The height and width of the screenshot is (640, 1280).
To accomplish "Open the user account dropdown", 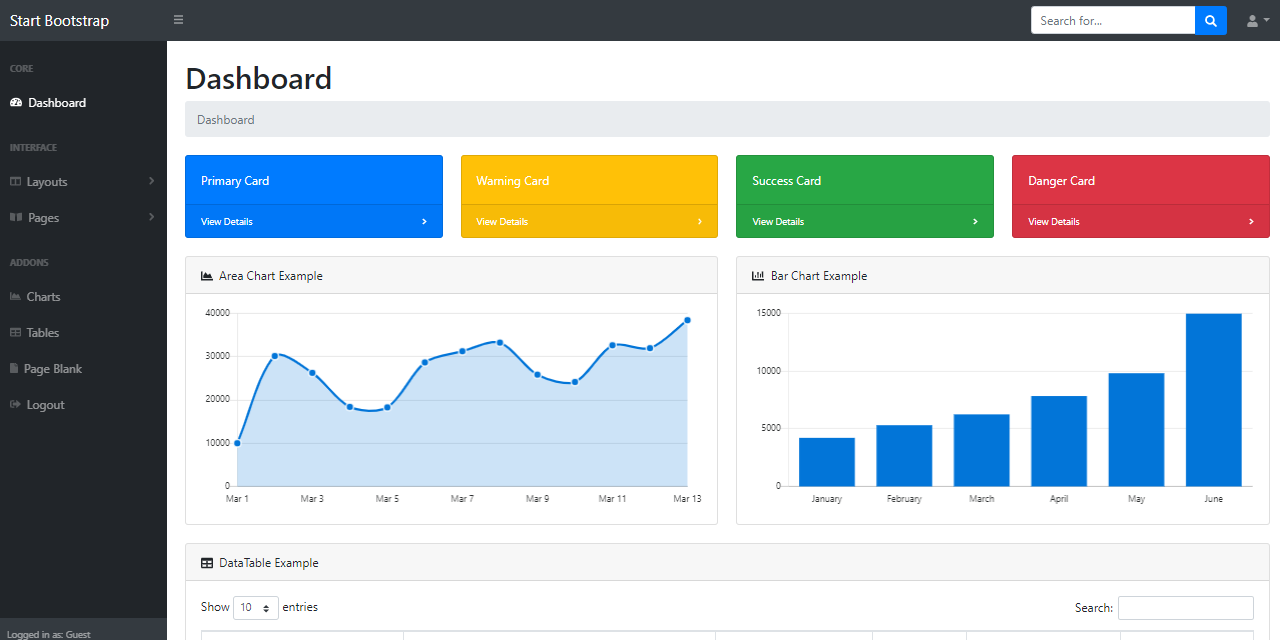I will pyautogui.click(x=1257, y=20).
